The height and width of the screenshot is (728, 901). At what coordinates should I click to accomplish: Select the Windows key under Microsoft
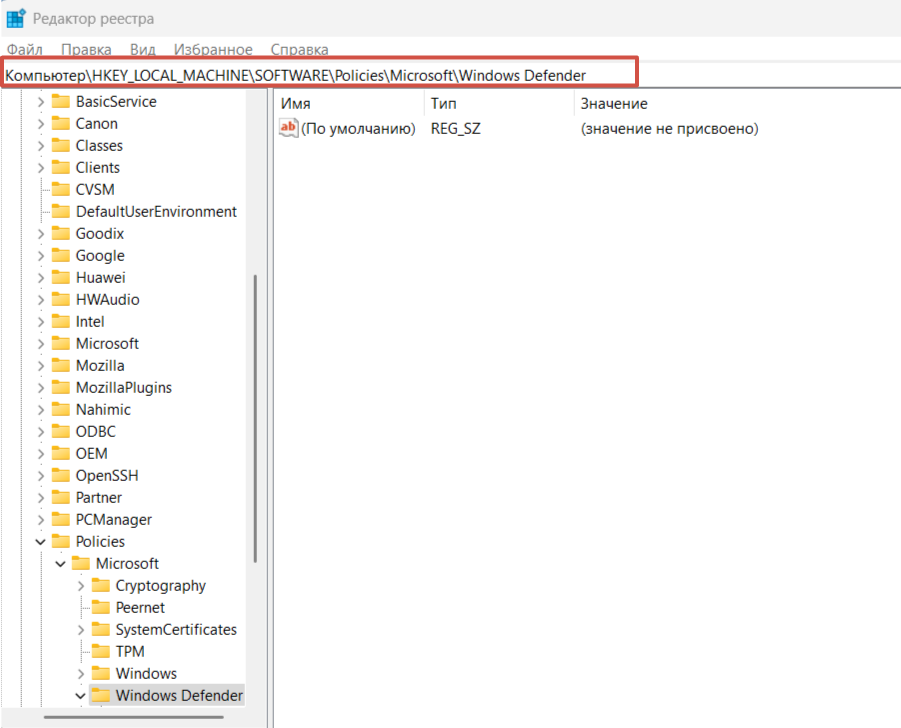click(x=146, y=673)
